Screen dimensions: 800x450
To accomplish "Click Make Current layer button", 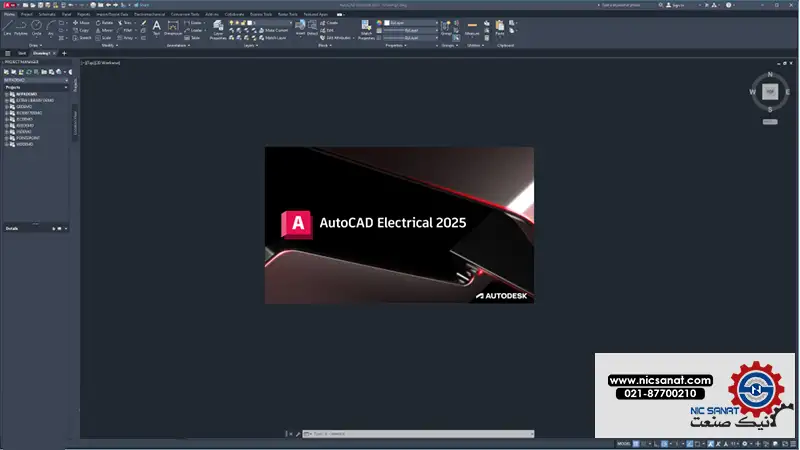I will [x=273, y=31].
